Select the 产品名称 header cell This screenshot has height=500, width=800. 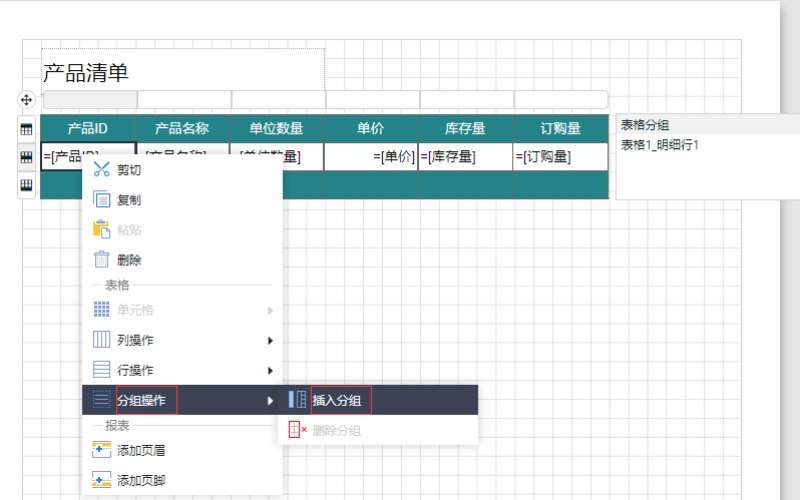182,129
